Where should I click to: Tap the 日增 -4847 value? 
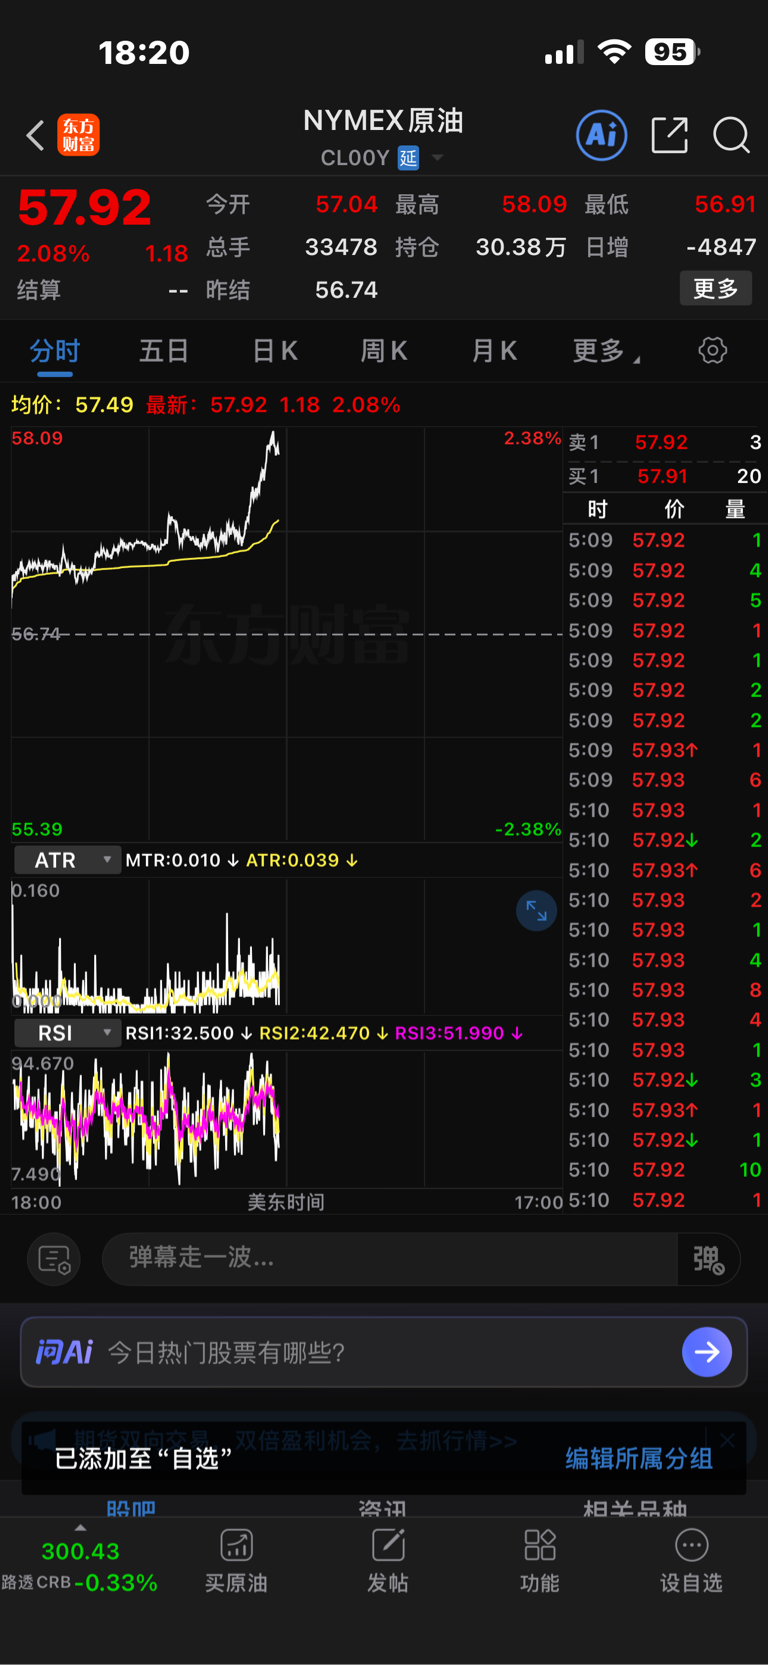point(721,247)
